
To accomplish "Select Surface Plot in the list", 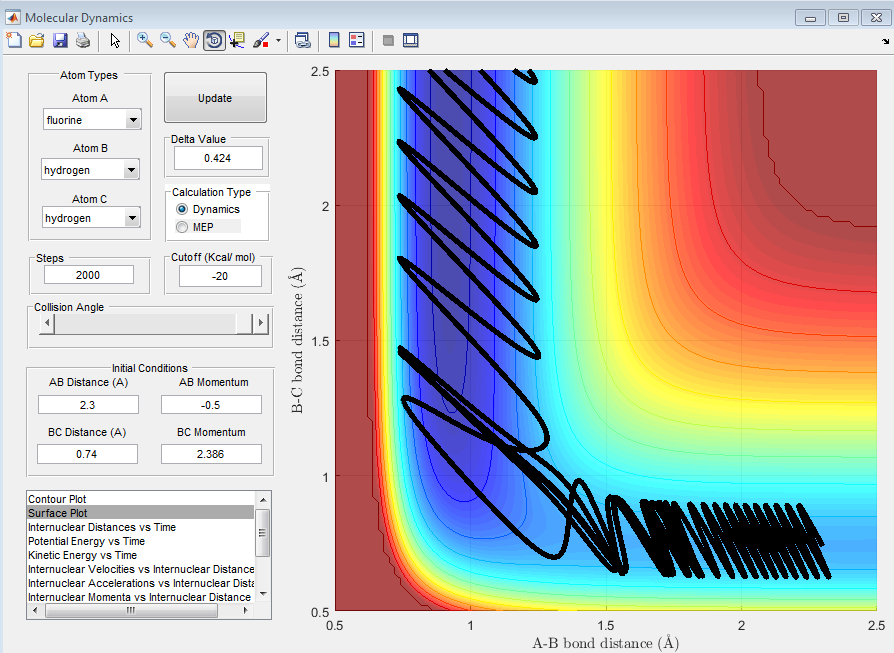I will point(141,513).
